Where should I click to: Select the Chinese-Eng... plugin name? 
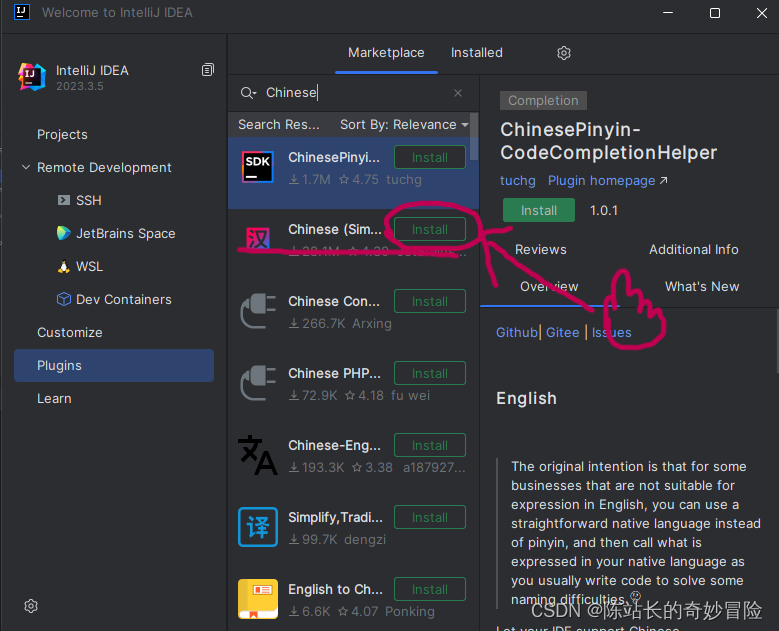(x=334, y=446)
